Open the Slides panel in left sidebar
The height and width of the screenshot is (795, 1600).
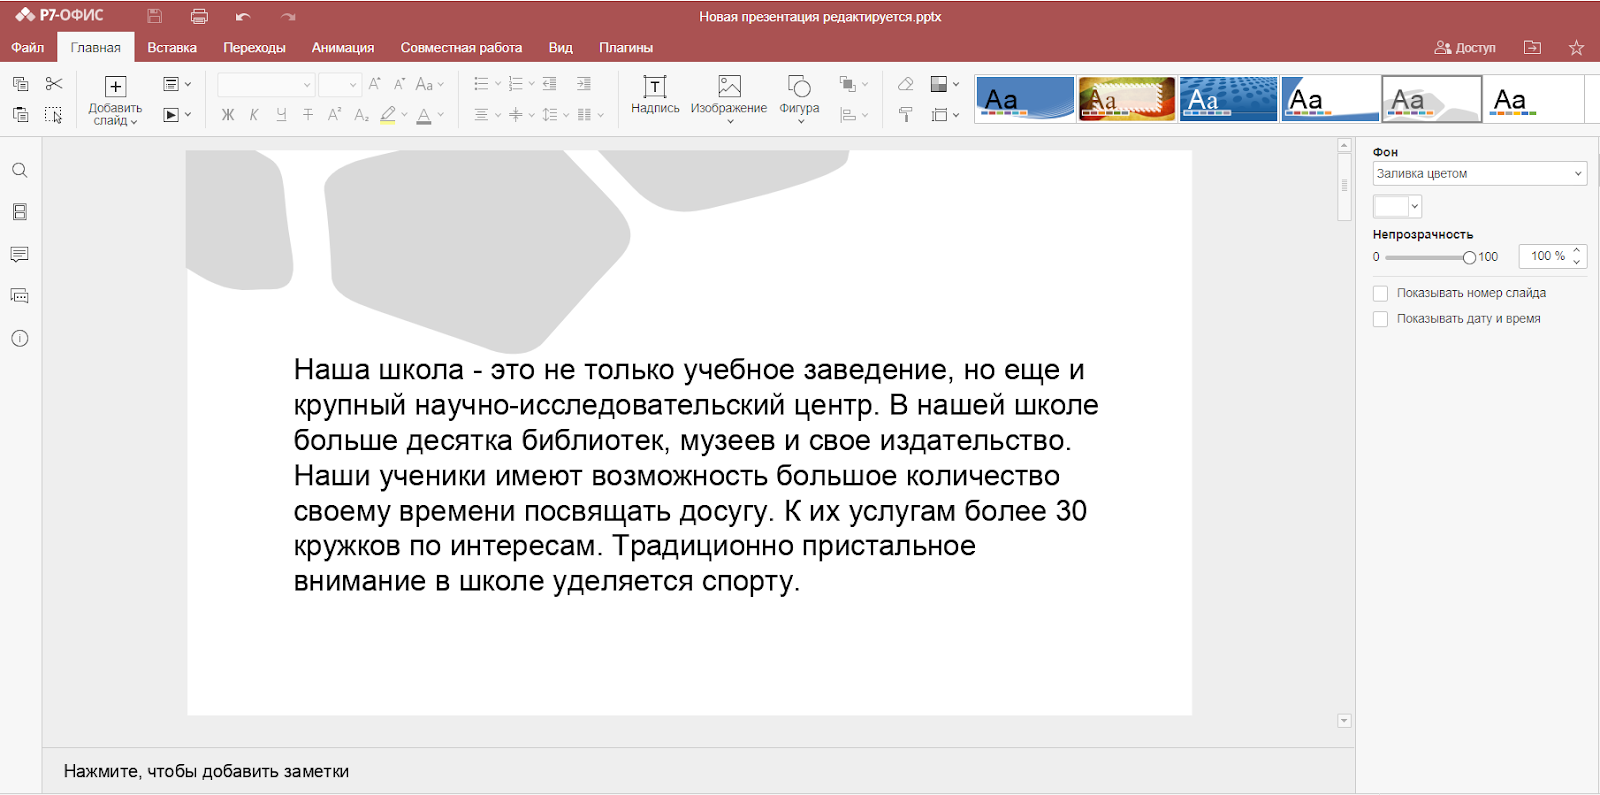click(x=20, y=212)
